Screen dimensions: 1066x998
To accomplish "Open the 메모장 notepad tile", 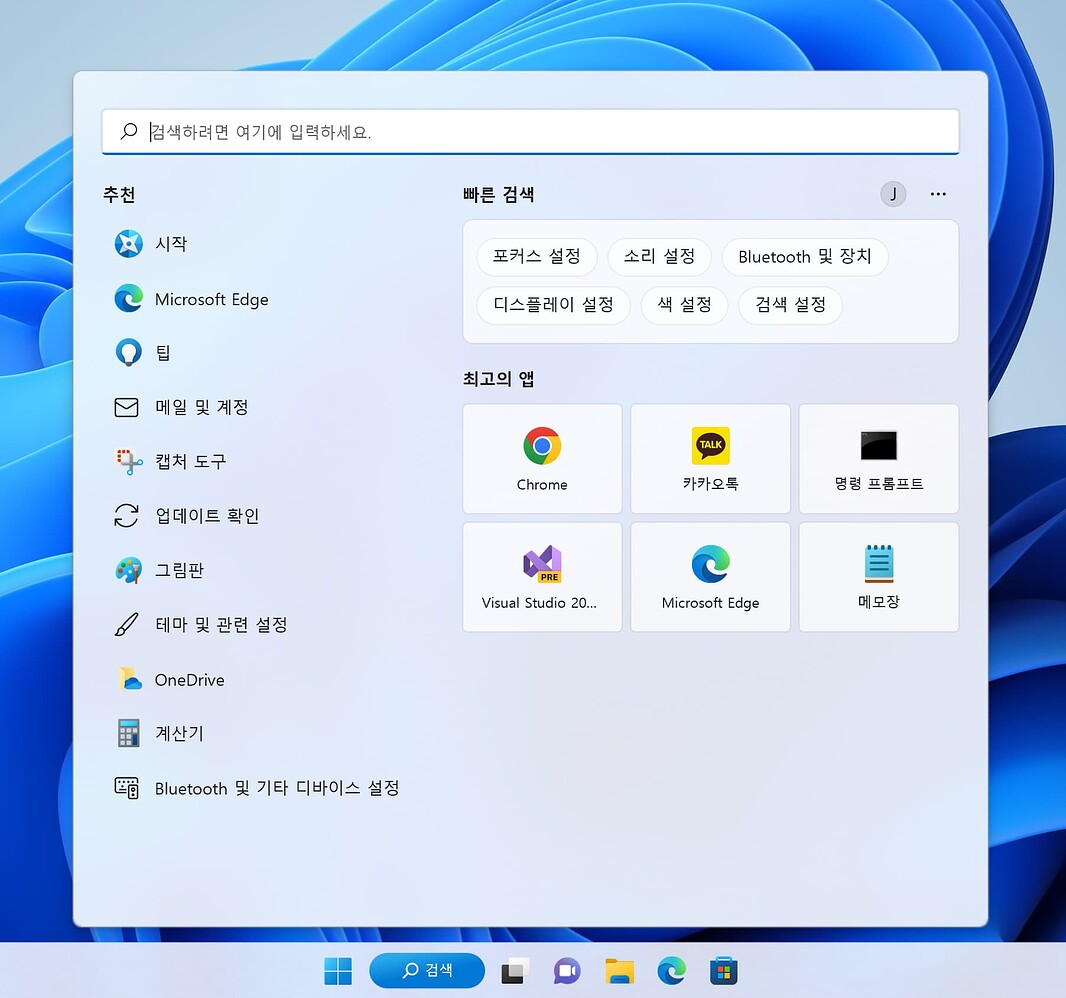I will (878, 577).
